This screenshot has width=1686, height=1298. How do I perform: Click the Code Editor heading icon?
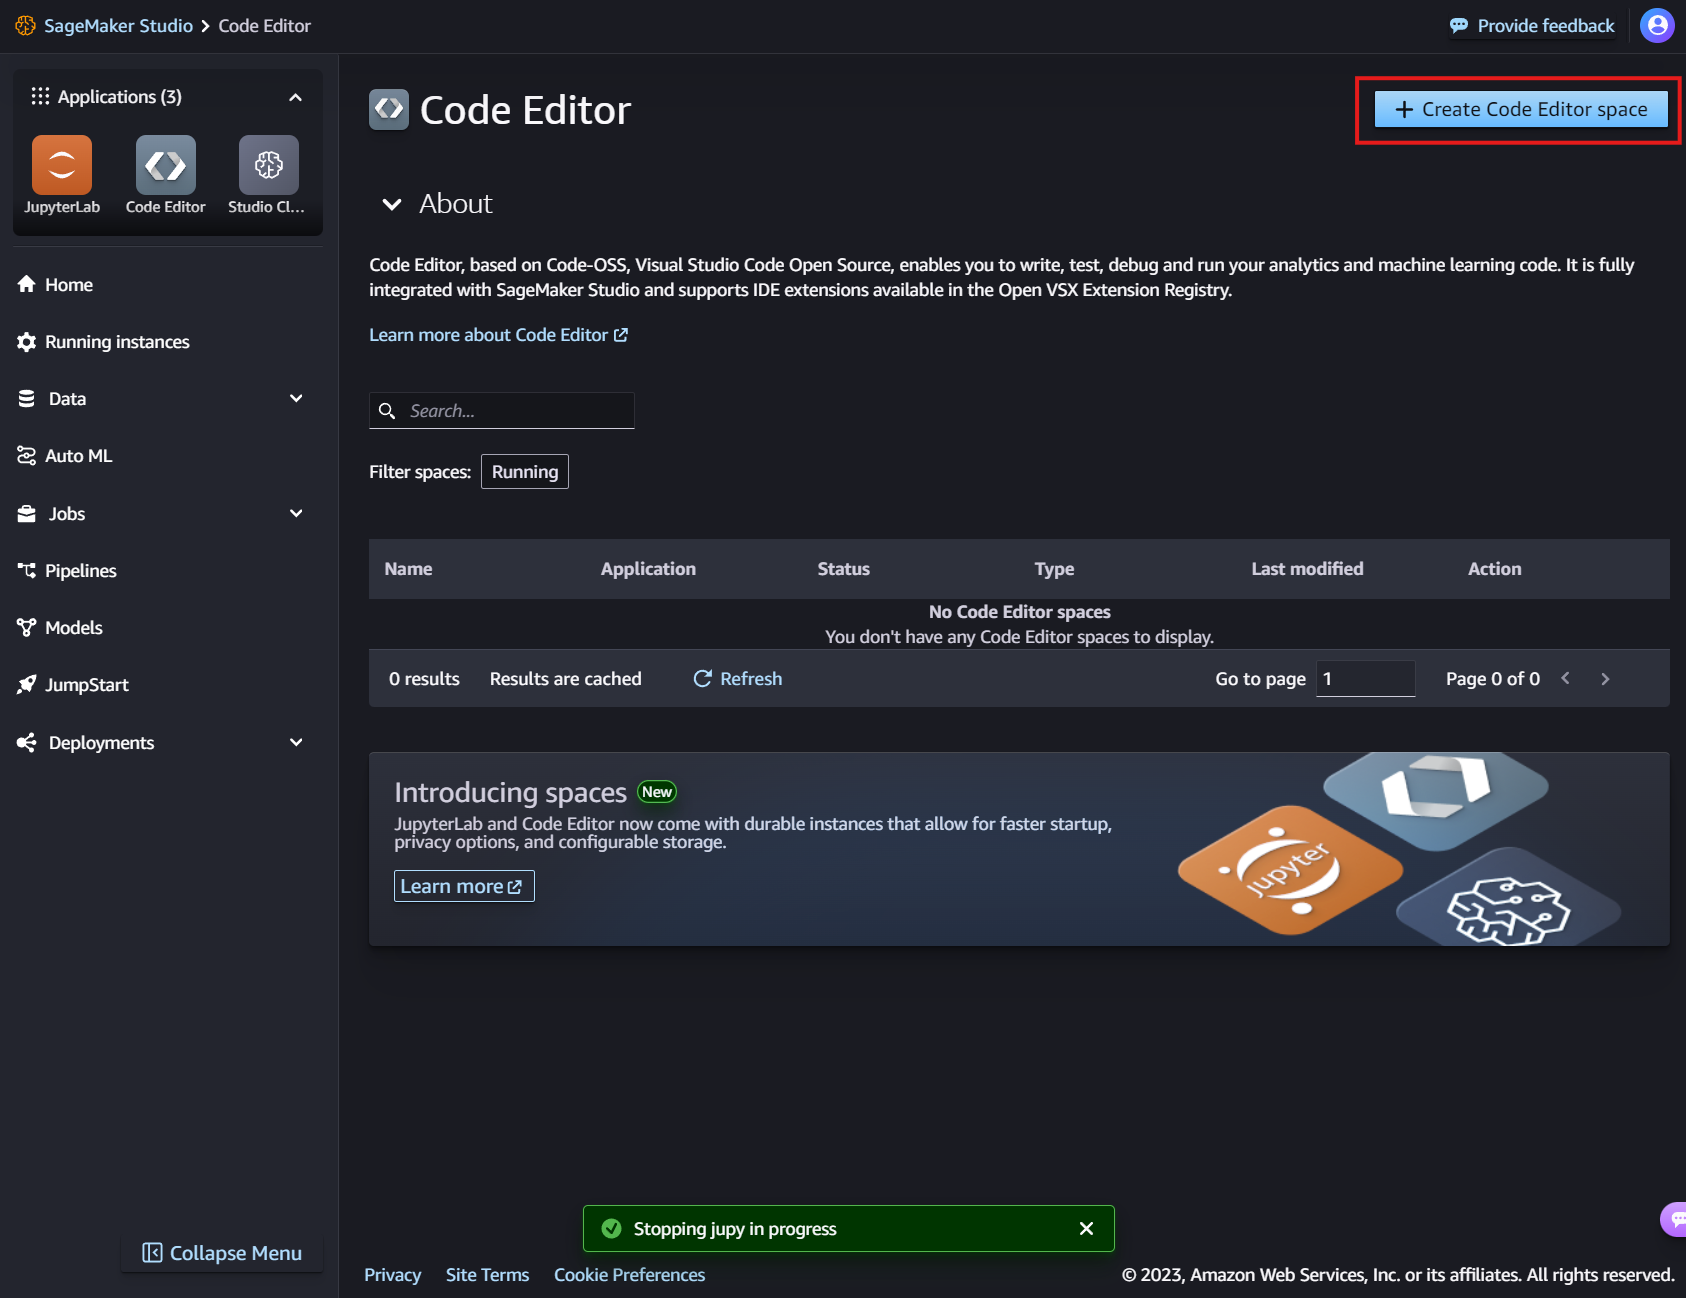point(389,110)
